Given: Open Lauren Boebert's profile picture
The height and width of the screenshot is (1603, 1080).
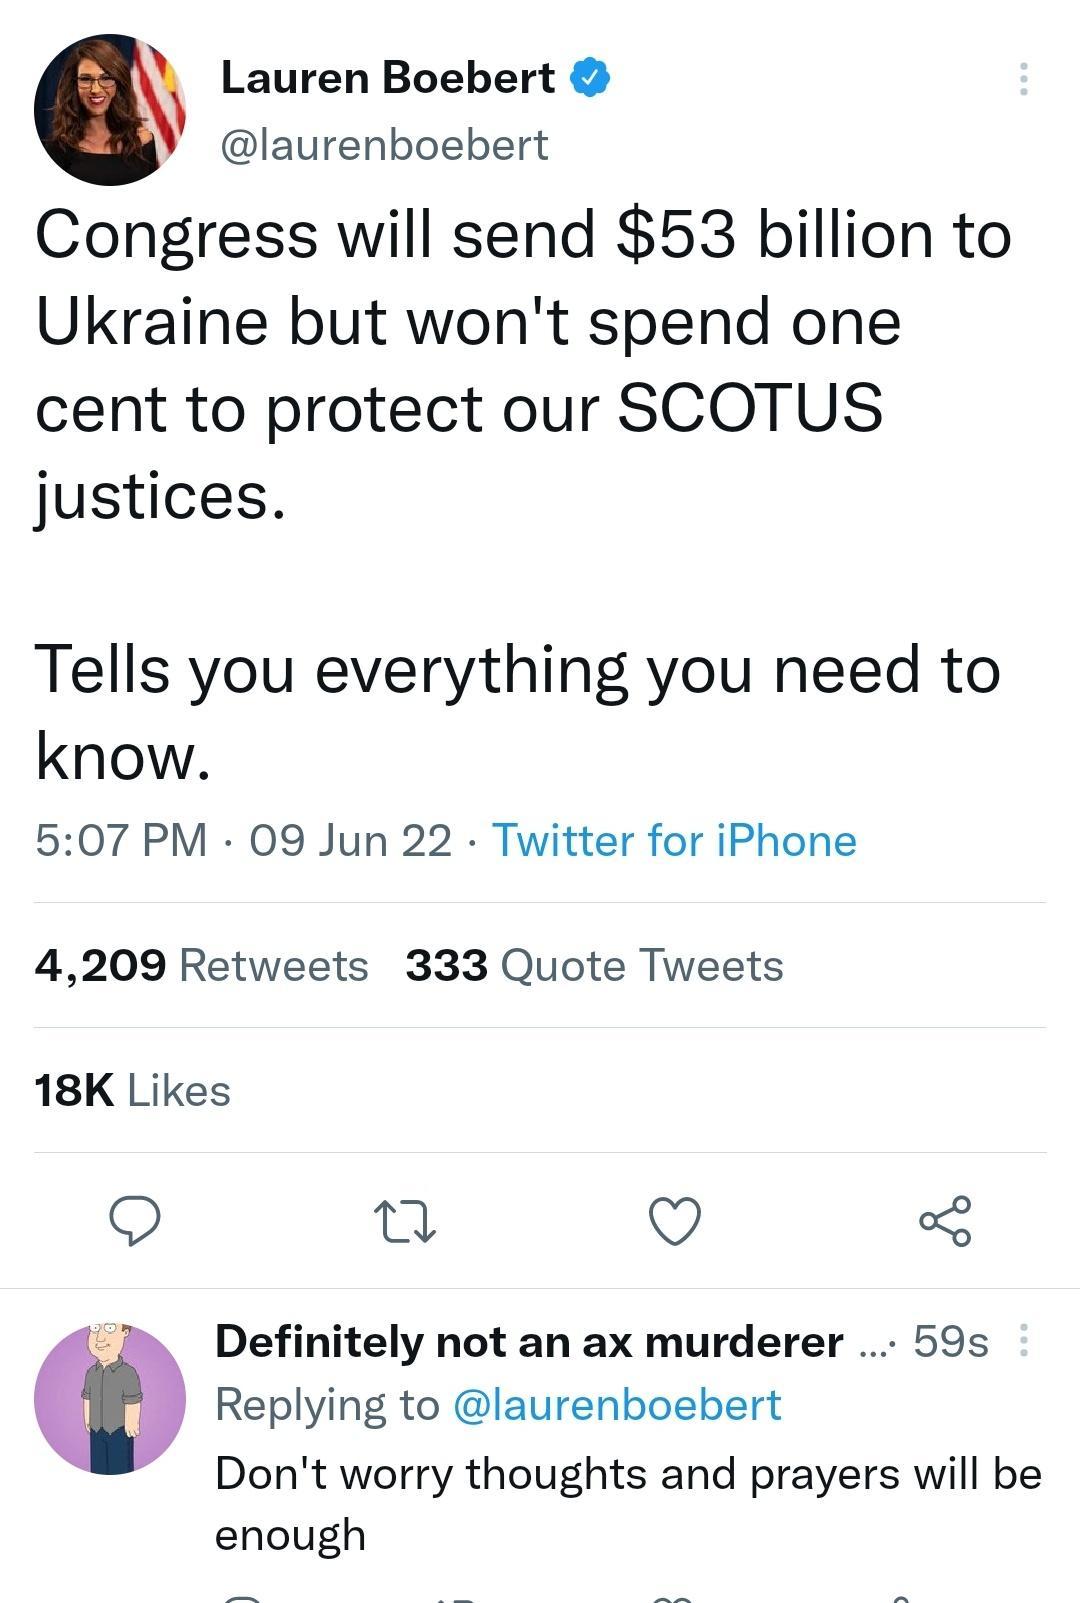Looking at the screenshot, I should [110, 110].
